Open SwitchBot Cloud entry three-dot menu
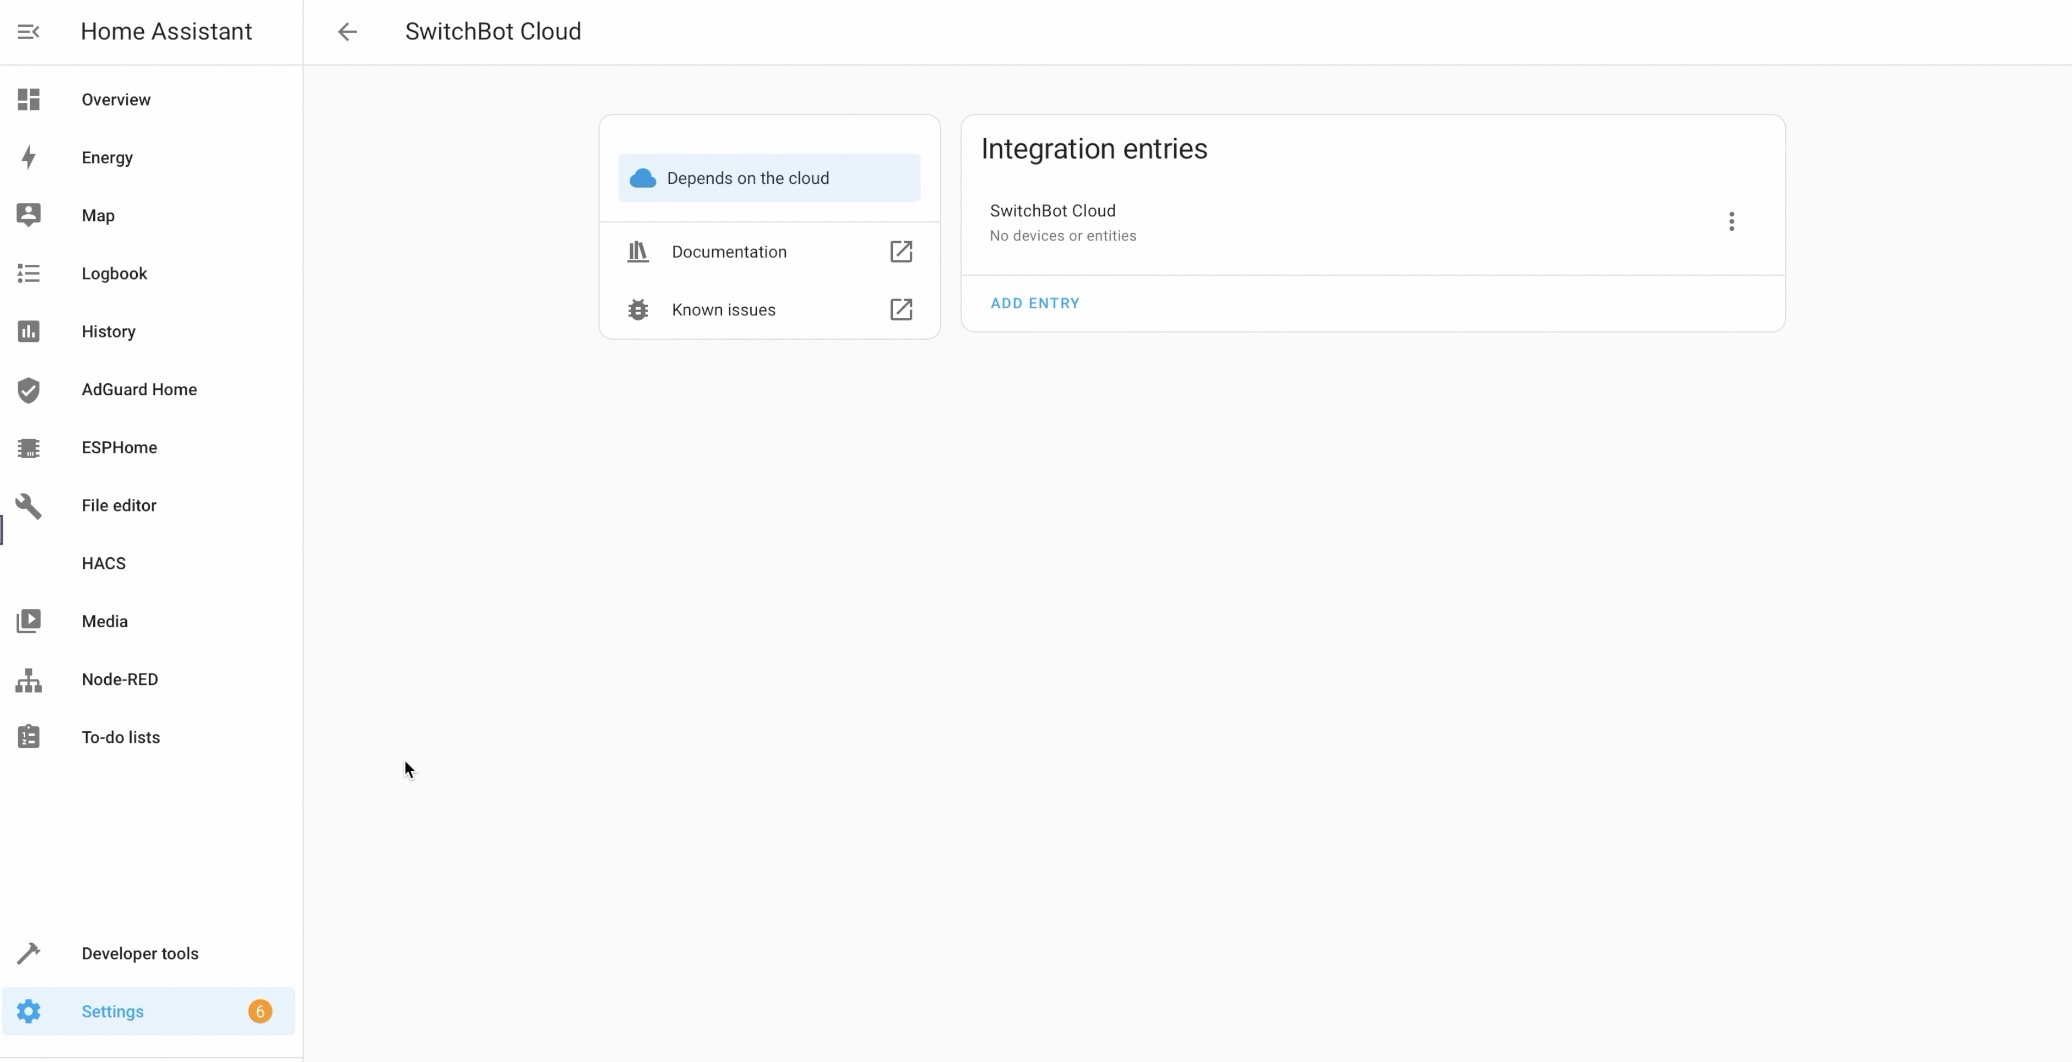 point(1732,222)
